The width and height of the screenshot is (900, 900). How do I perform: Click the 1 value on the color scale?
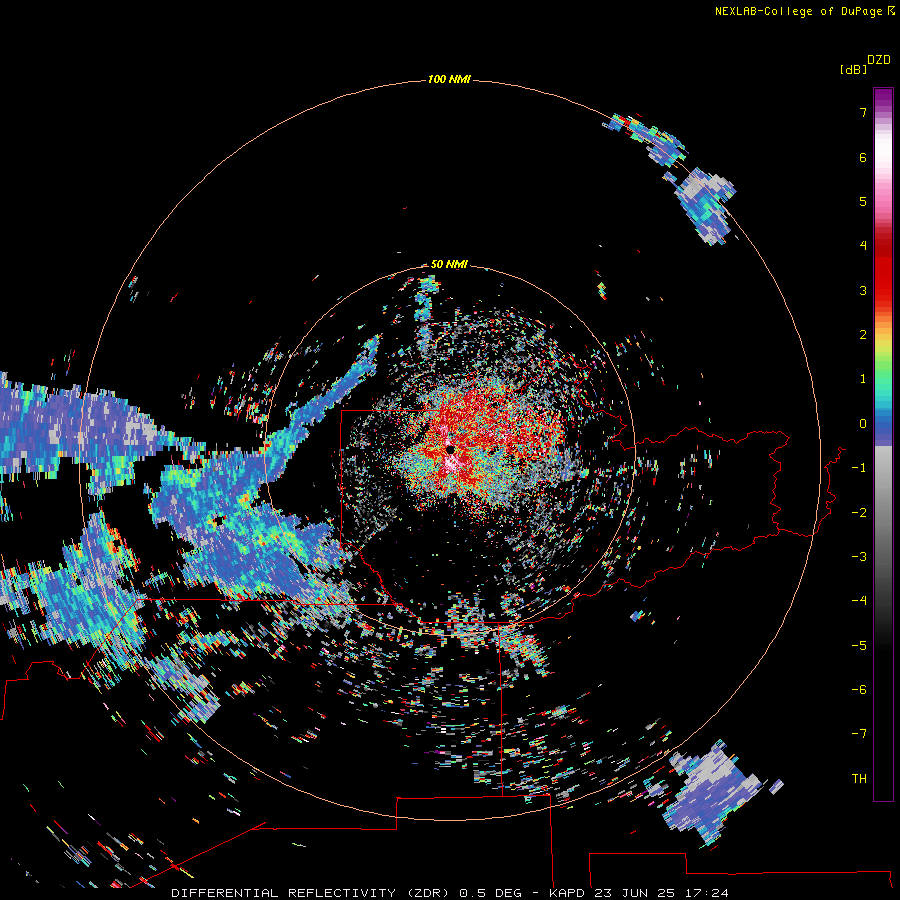point(863,379)
